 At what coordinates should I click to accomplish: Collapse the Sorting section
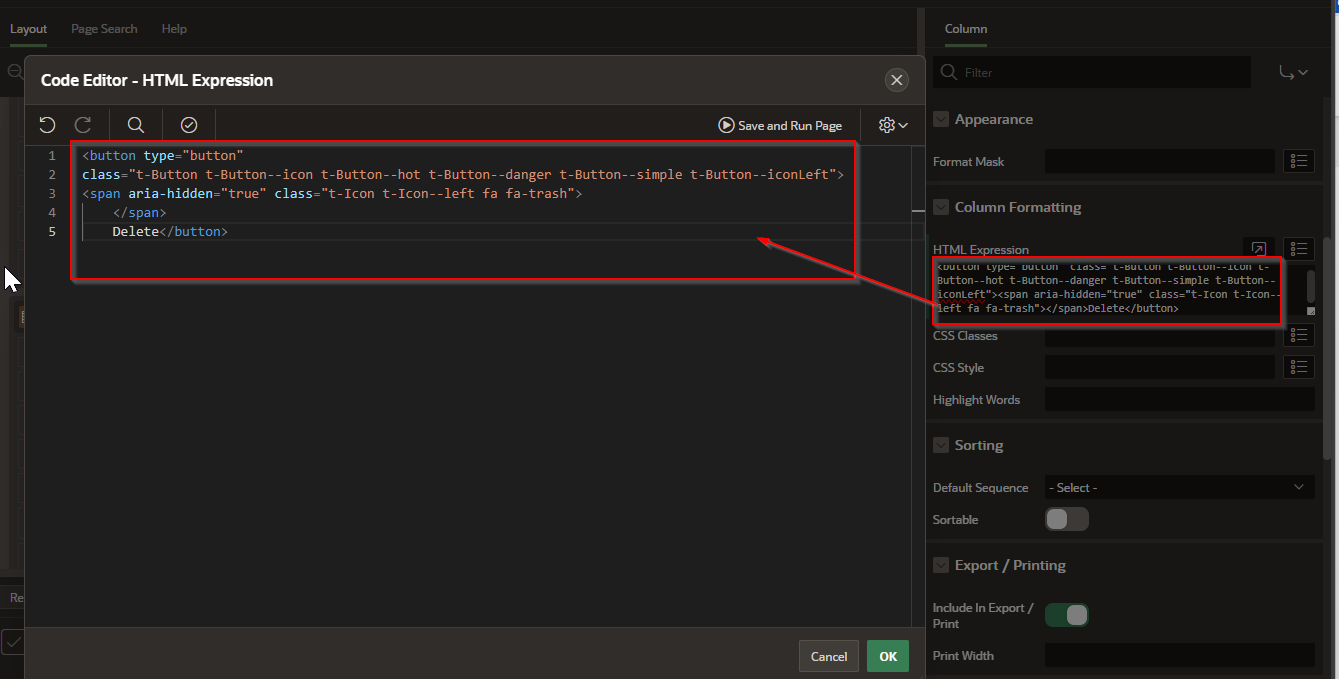click(x=941, y=445)
